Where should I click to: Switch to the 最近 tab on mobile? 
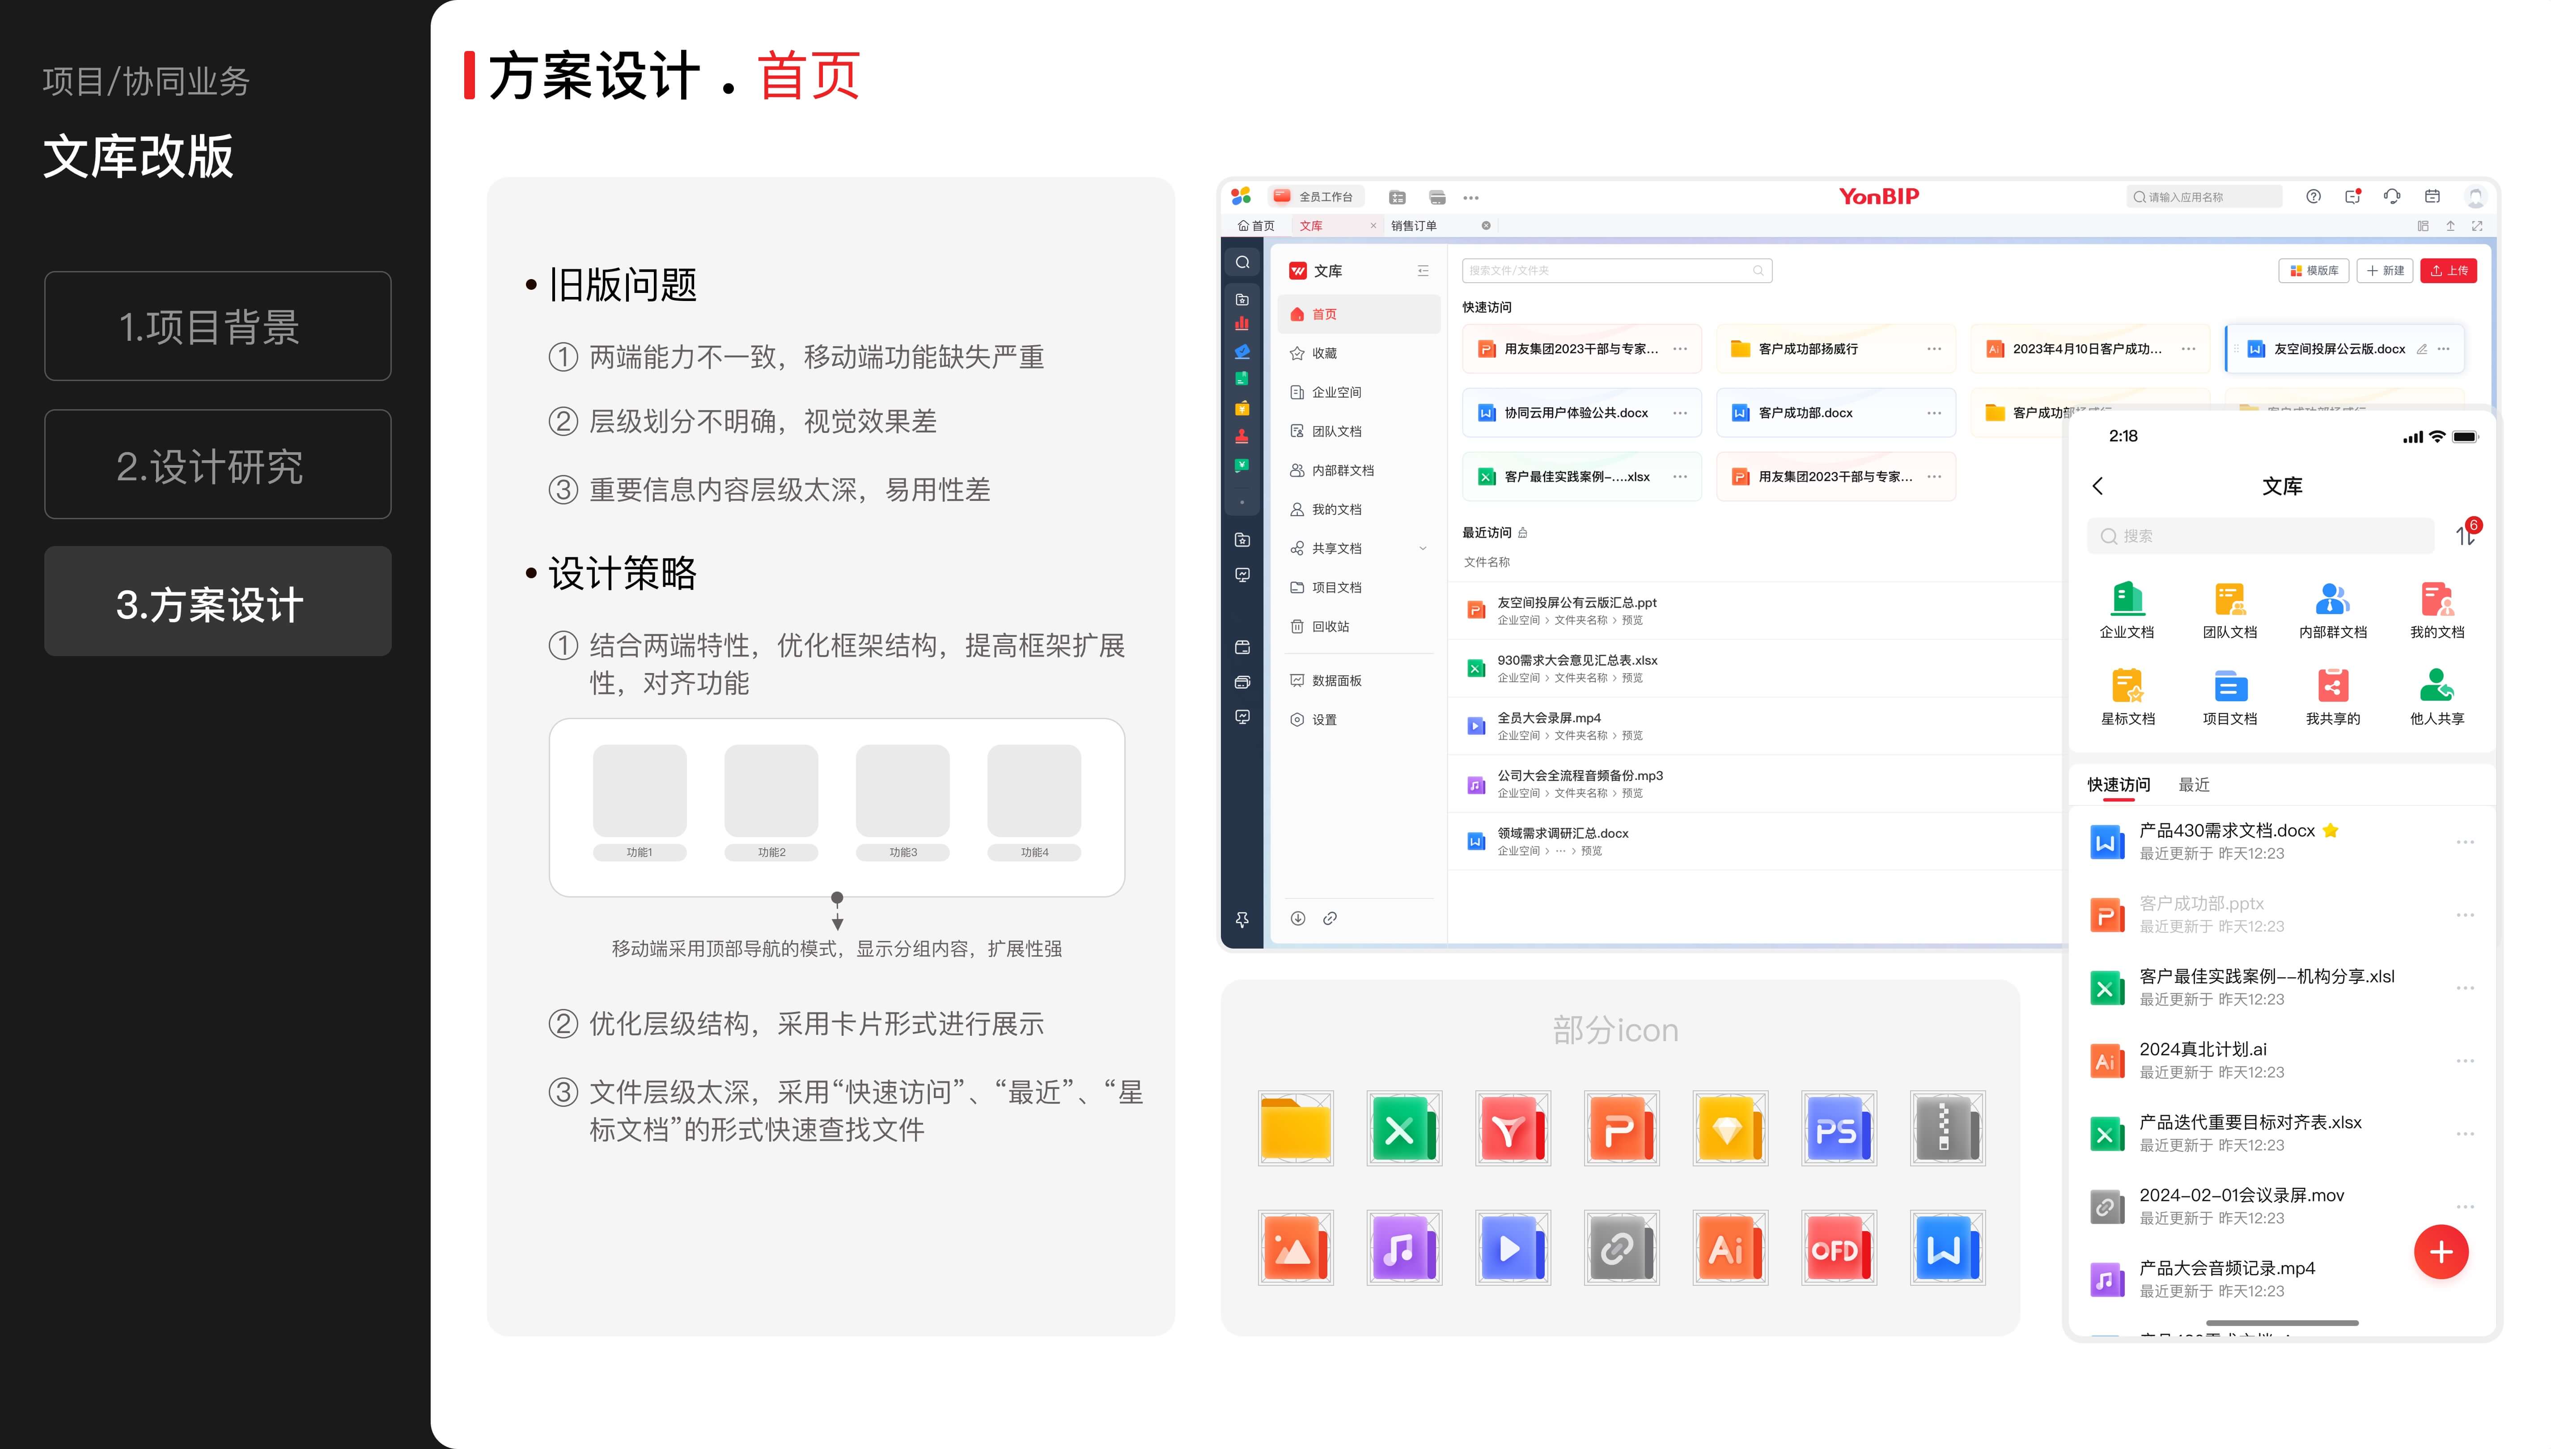(x=2194, y=785)
